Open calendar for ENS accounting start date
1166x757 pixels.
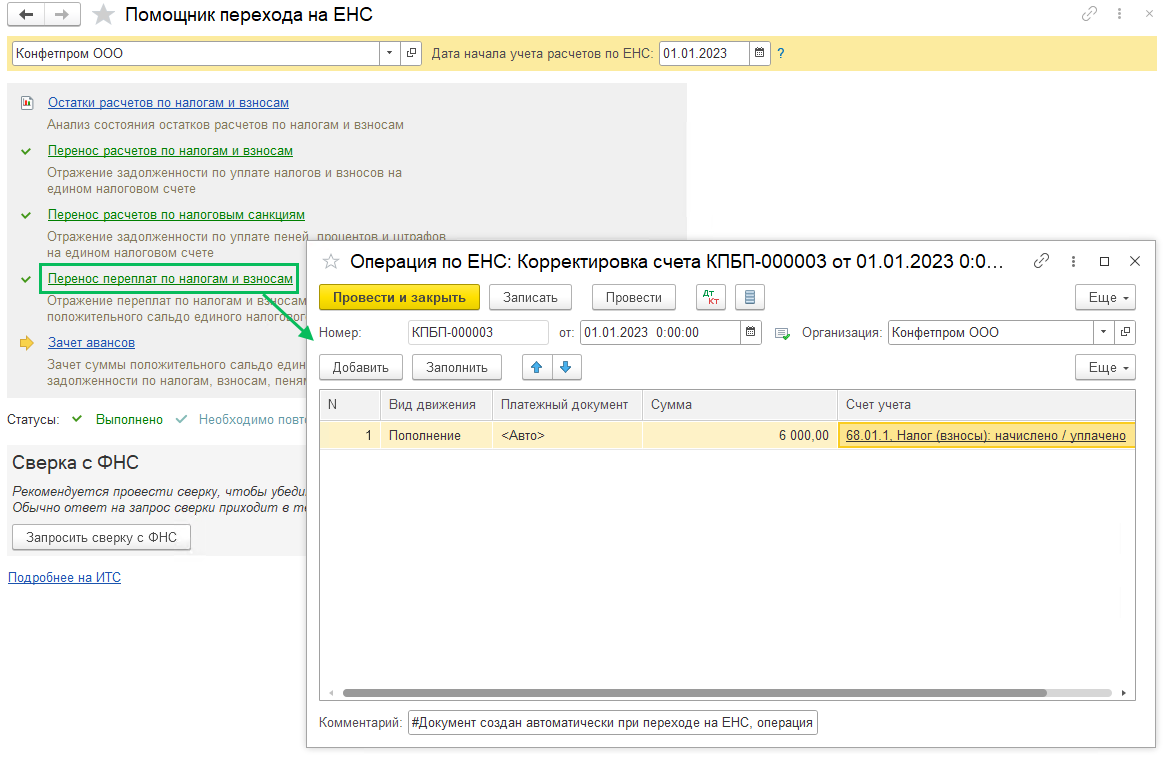(760, 53)
